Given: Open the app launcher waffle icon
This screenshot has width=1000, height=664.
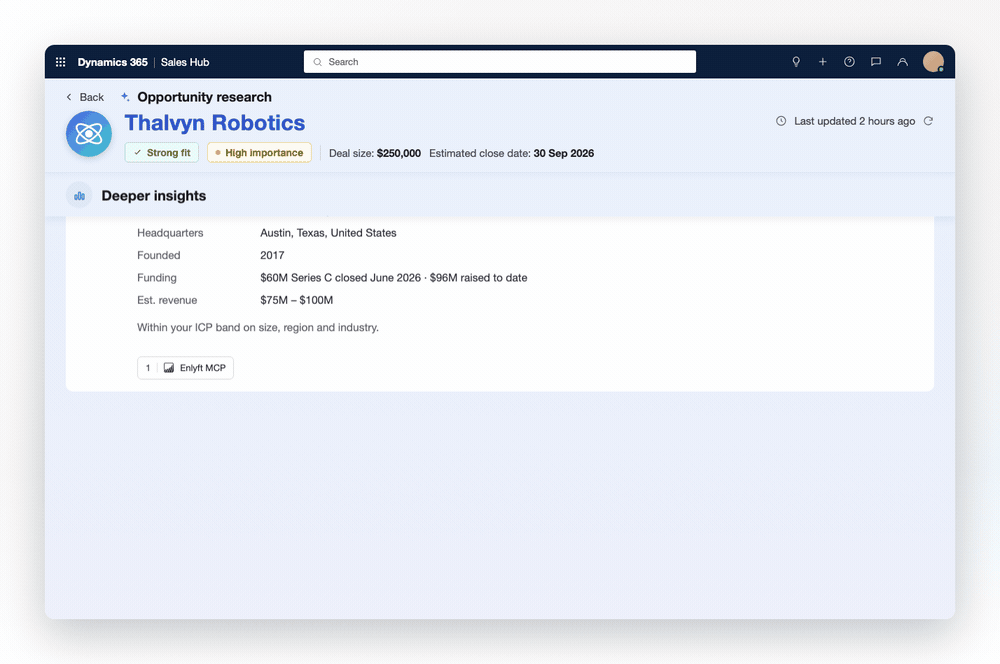Looking at the screenshot, I should click(x=61, y=62).
